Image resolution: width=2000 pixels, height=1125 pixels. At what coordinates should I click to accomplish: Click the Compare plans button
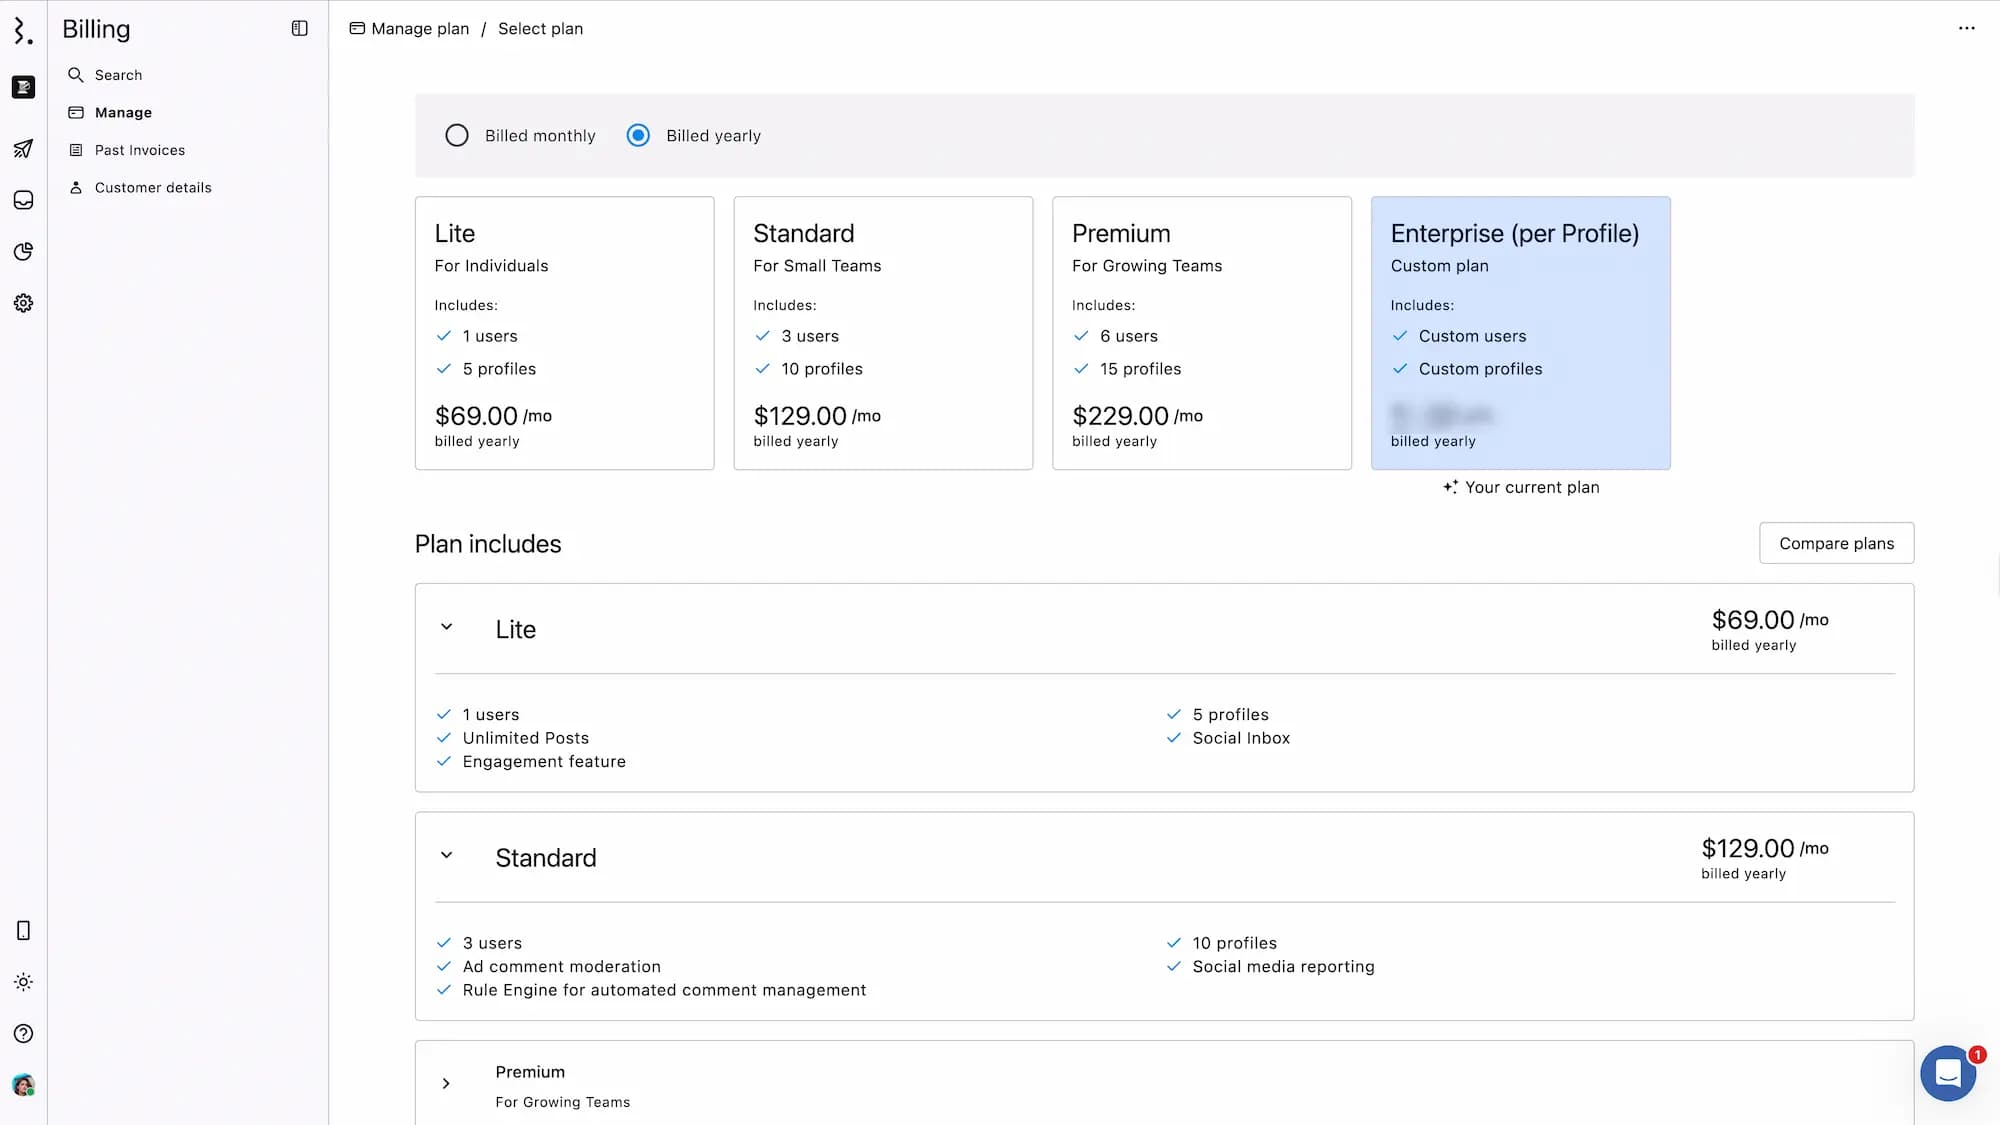pos(1836,543)
